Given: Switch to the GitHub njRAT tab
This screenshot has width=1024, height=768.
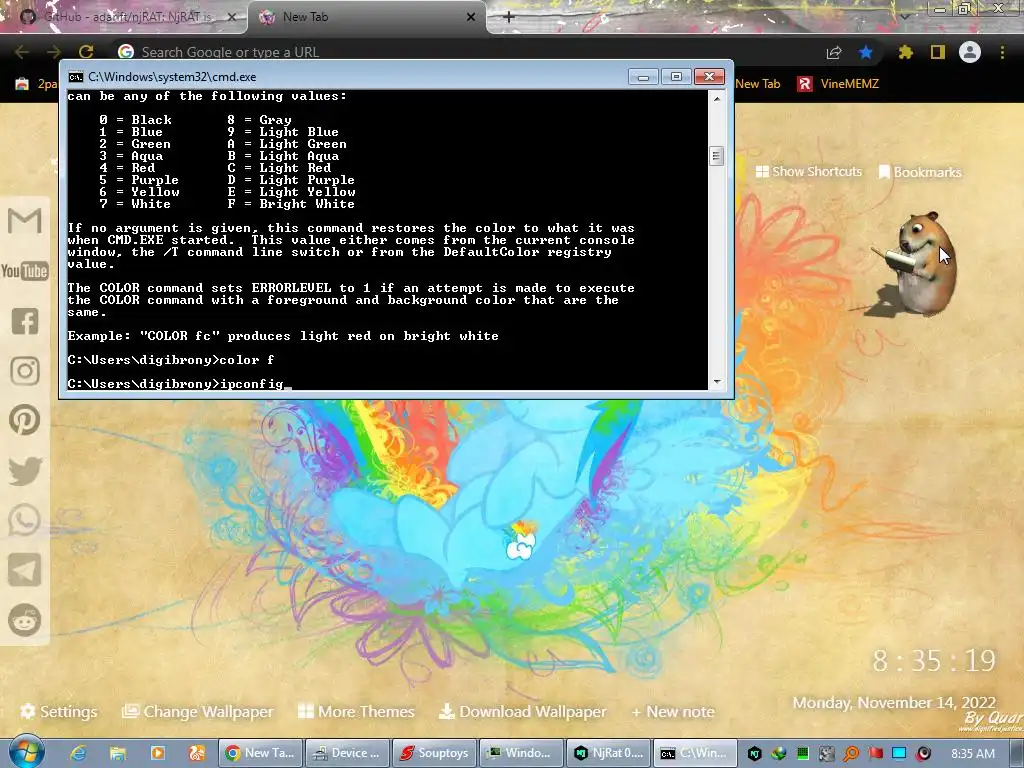Looking at the screenshot, I should (124, 17).
